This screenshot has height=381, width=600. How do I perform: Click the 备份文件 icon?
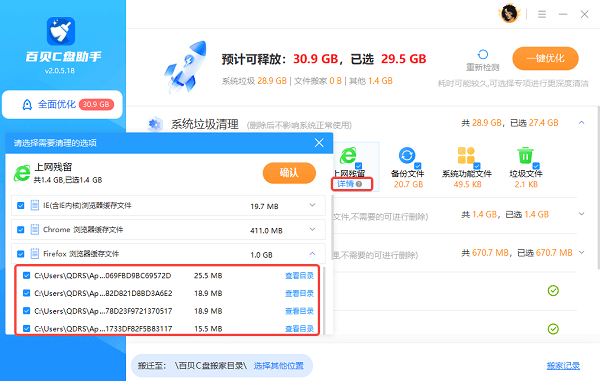407,155
